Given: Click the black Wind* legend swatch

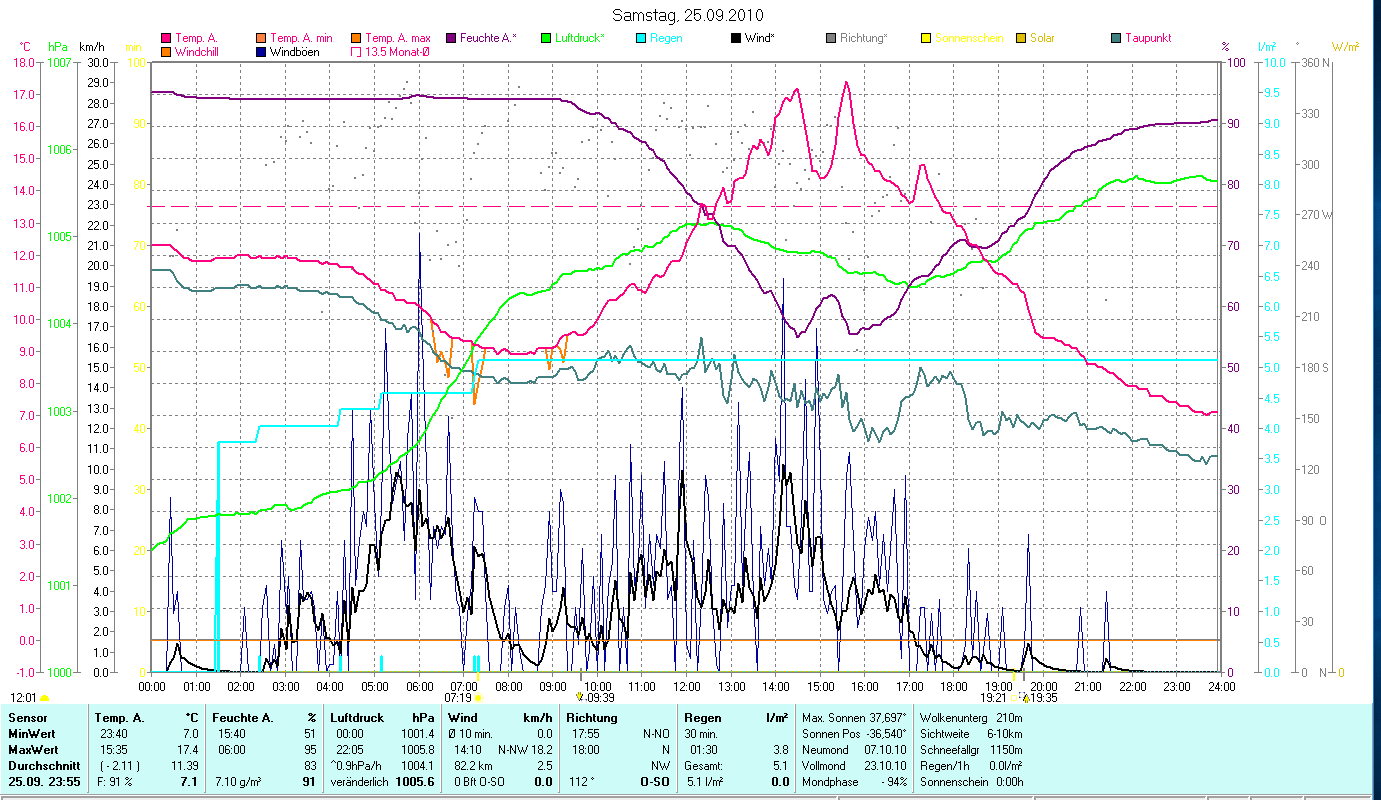Looking at the screenshot, I should 735,38.
